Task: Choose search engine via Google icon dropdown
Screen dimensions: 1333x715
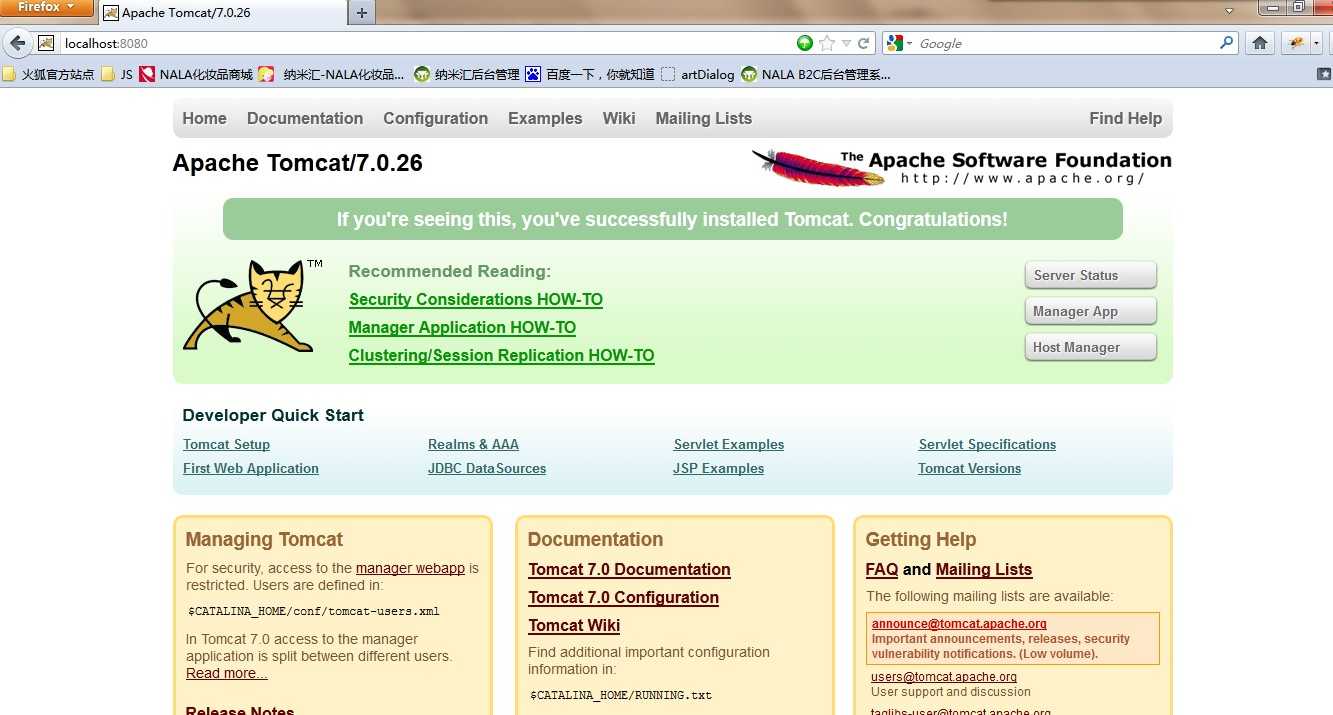Action: (898, 43)
